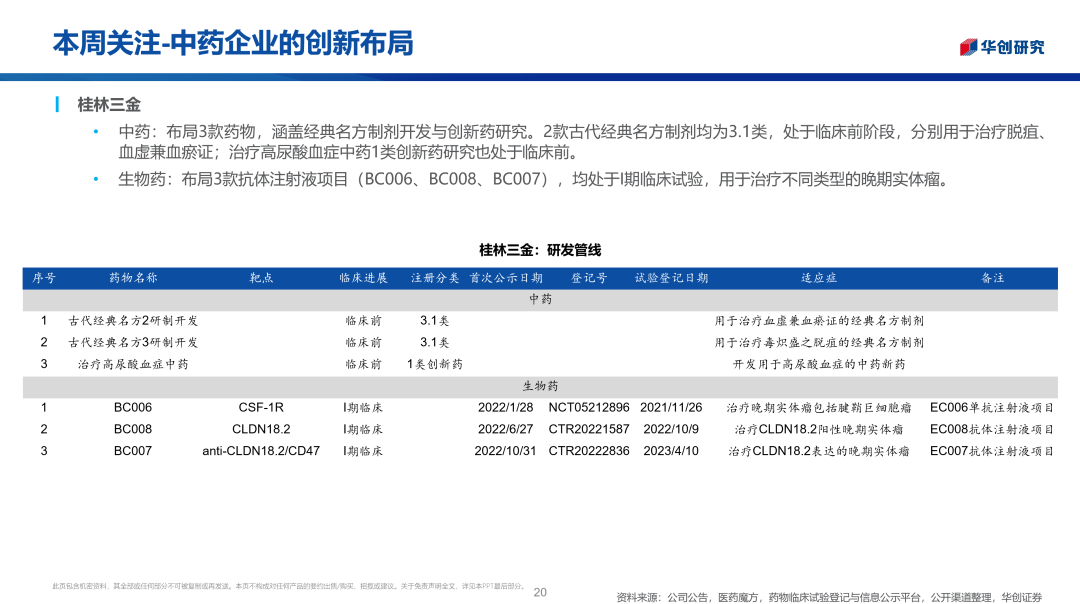Image resolution: width=1080 pixels, height=604 pixels.
Task: Click 治疗CLDN18.2阳性晚期实体瘤 cell
Action: click(x=819, y=429)
